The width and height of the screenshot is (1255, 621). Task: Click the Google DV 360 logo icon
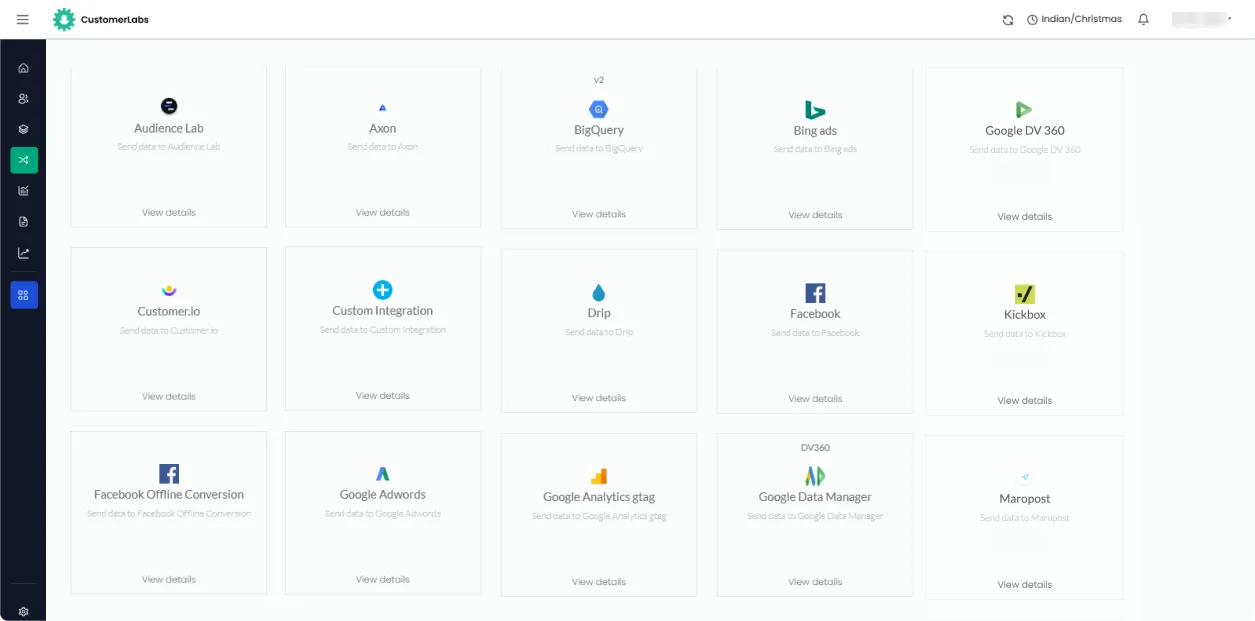(x=1024, y=110)
